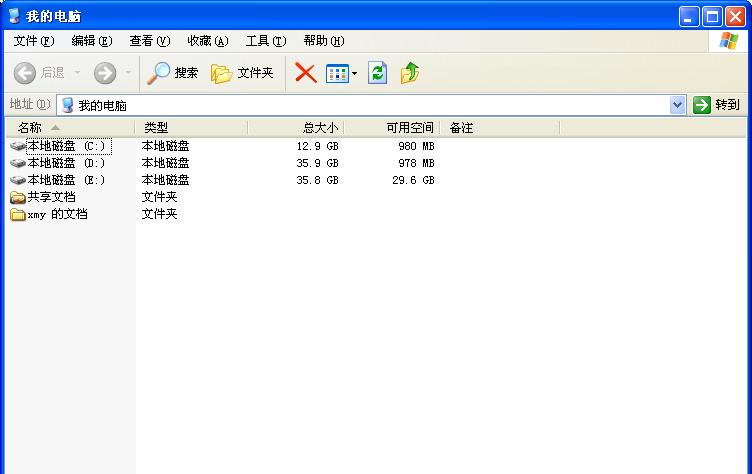Click the 共享文档 folder icon

tap(18, 197)
